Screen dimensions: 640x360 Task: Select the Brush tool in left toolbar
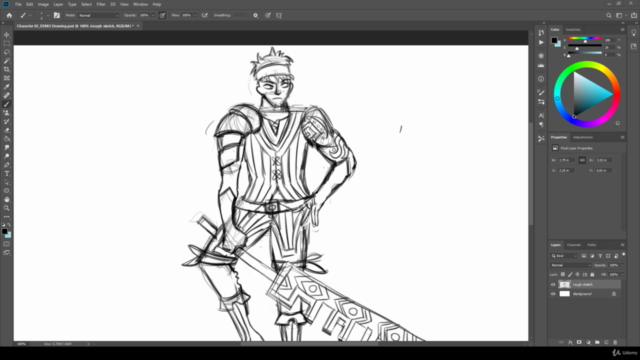point(7,104)
